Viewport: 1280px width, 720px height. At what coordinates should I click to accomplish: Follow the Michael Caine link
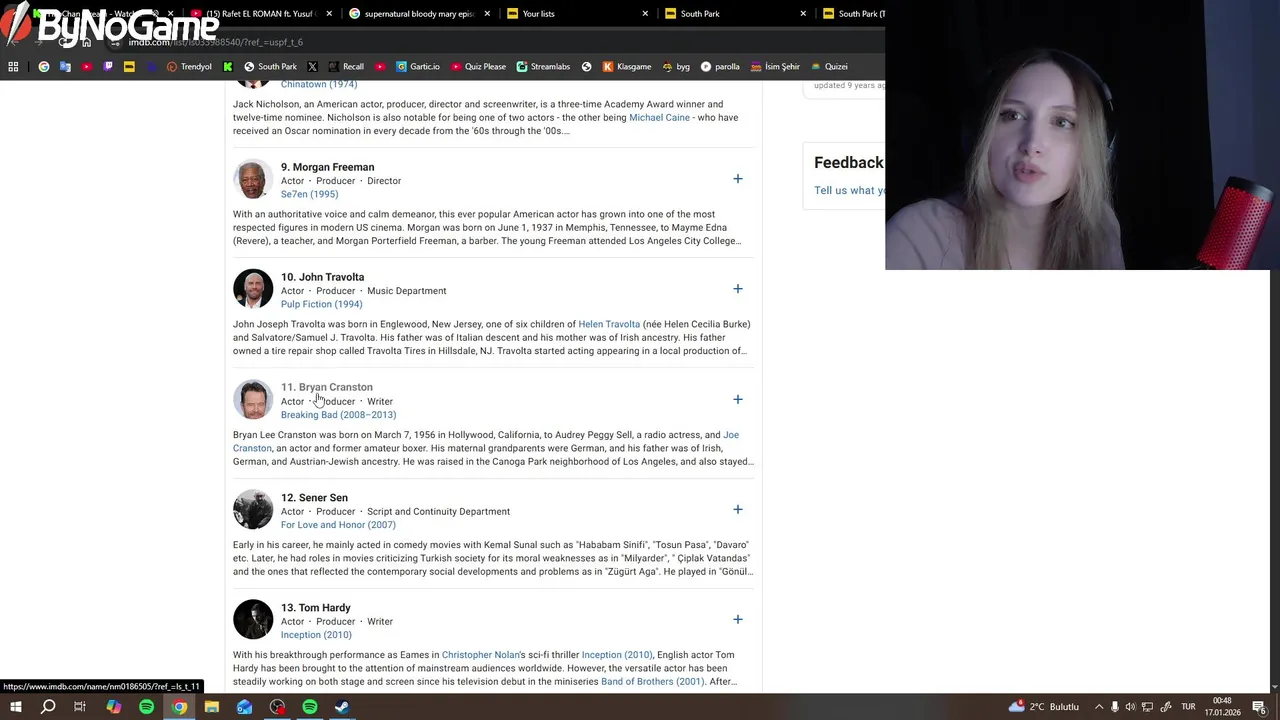[x=659, y=117]
